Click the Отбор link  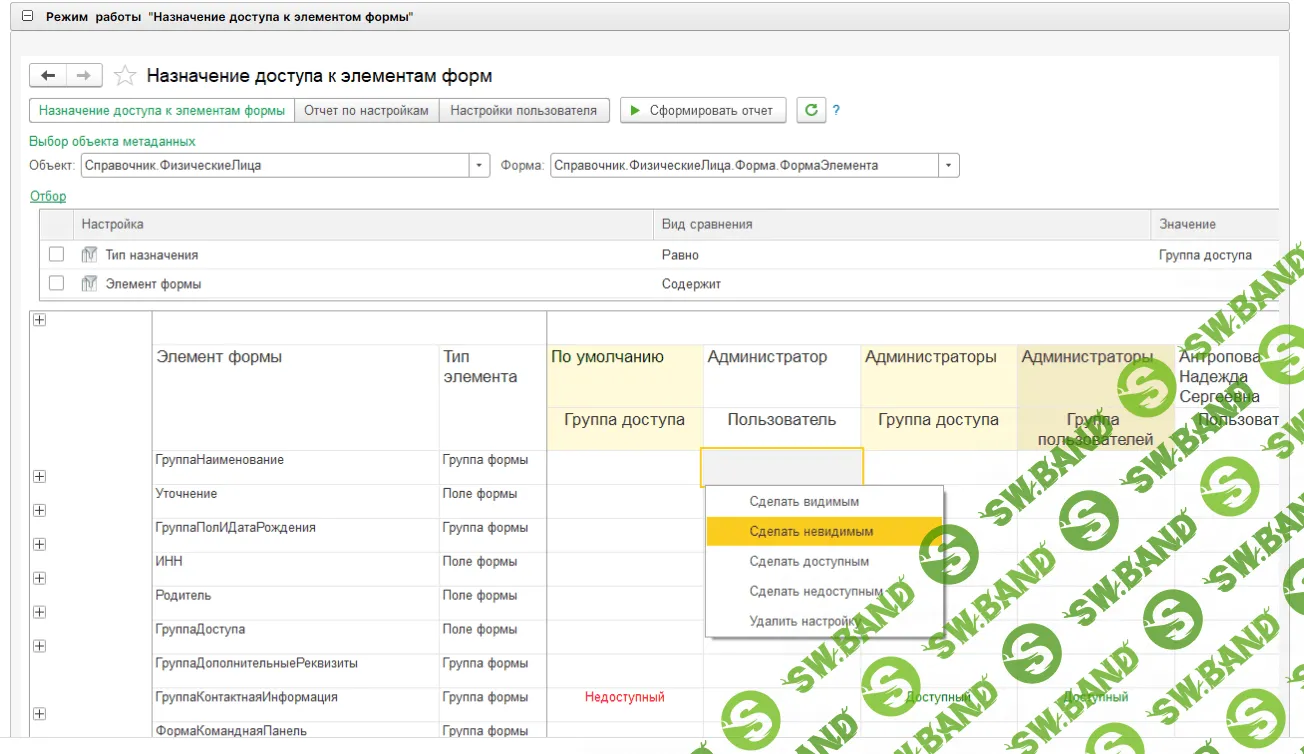pos(47,196)
